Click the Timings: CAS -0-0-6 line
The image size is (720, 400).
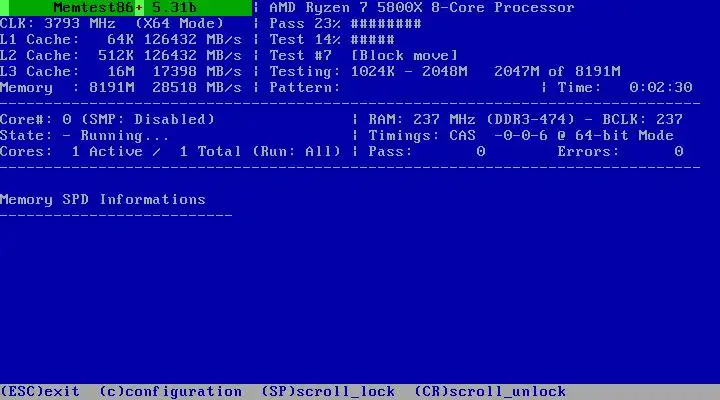coord(521,136)
